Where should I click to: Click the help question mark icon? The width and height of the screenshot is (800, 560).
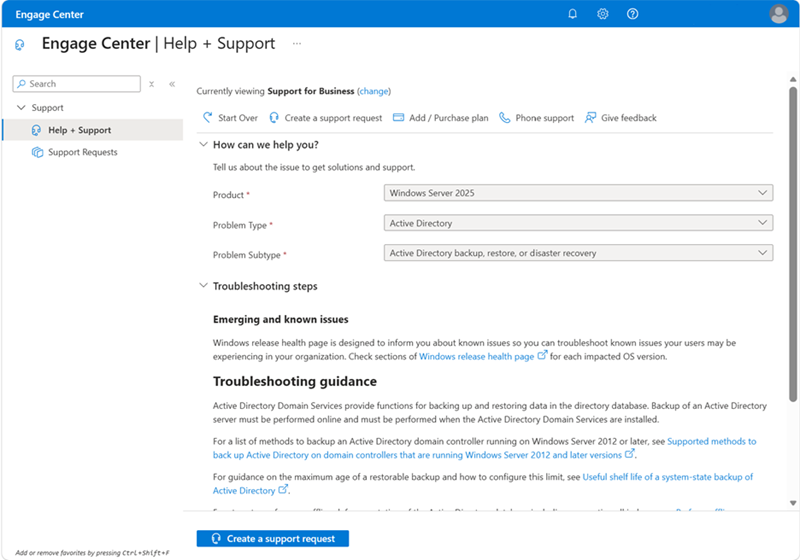632,14
